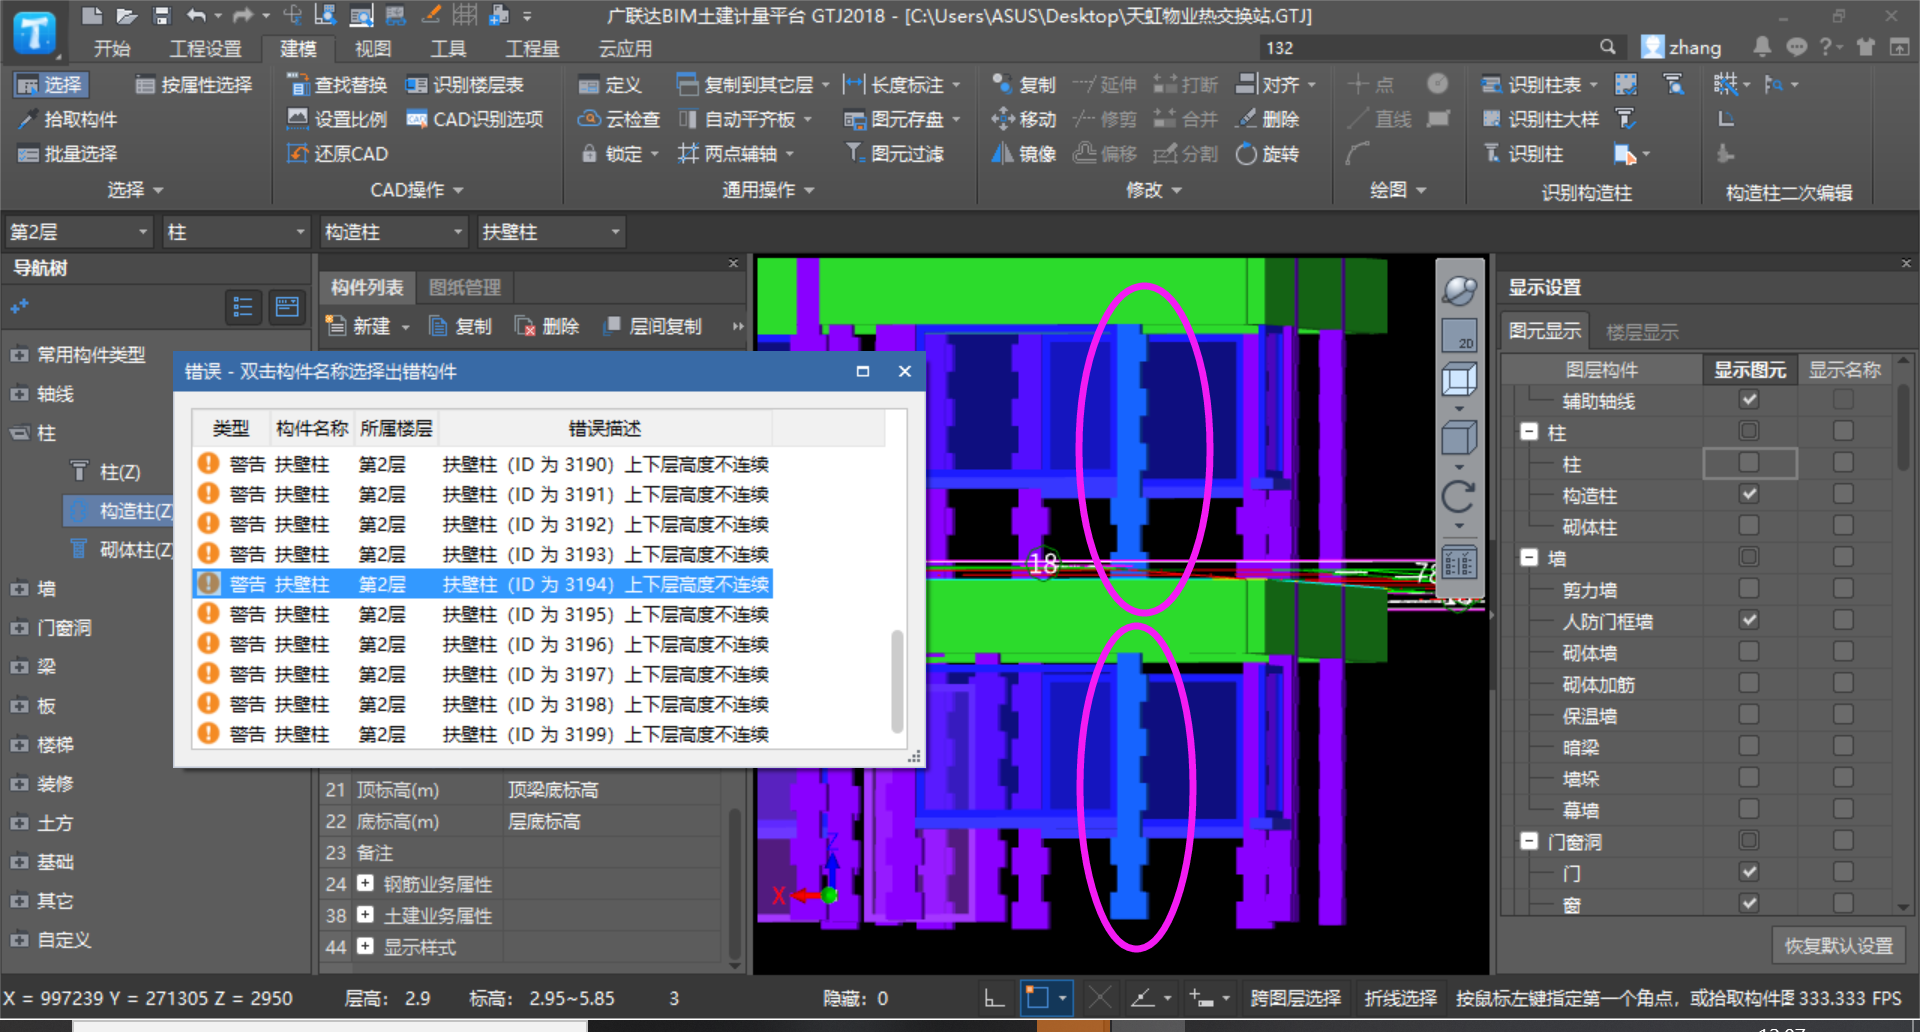Click the 跨图层选择 status bar button

click(1294, 998)
